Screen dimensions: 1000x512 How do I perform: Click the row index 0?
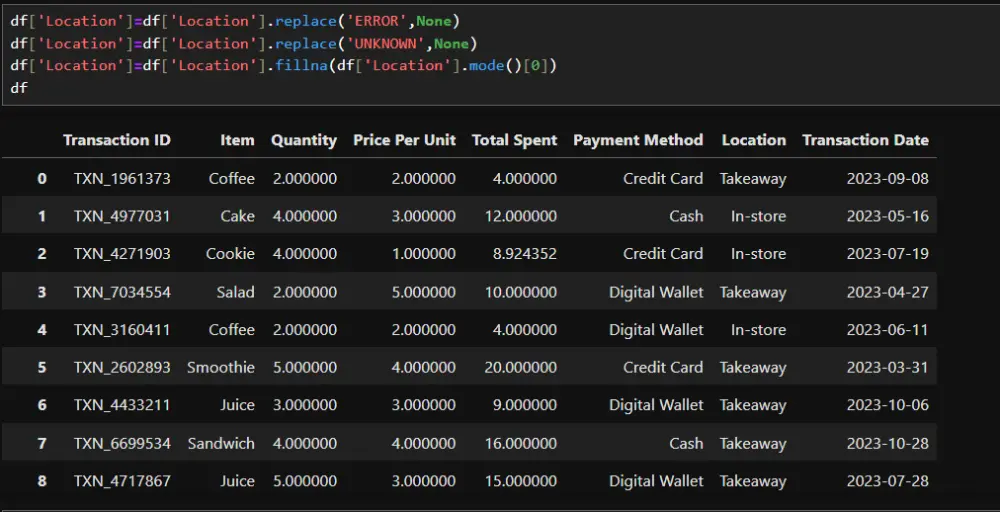click(42, 179)
